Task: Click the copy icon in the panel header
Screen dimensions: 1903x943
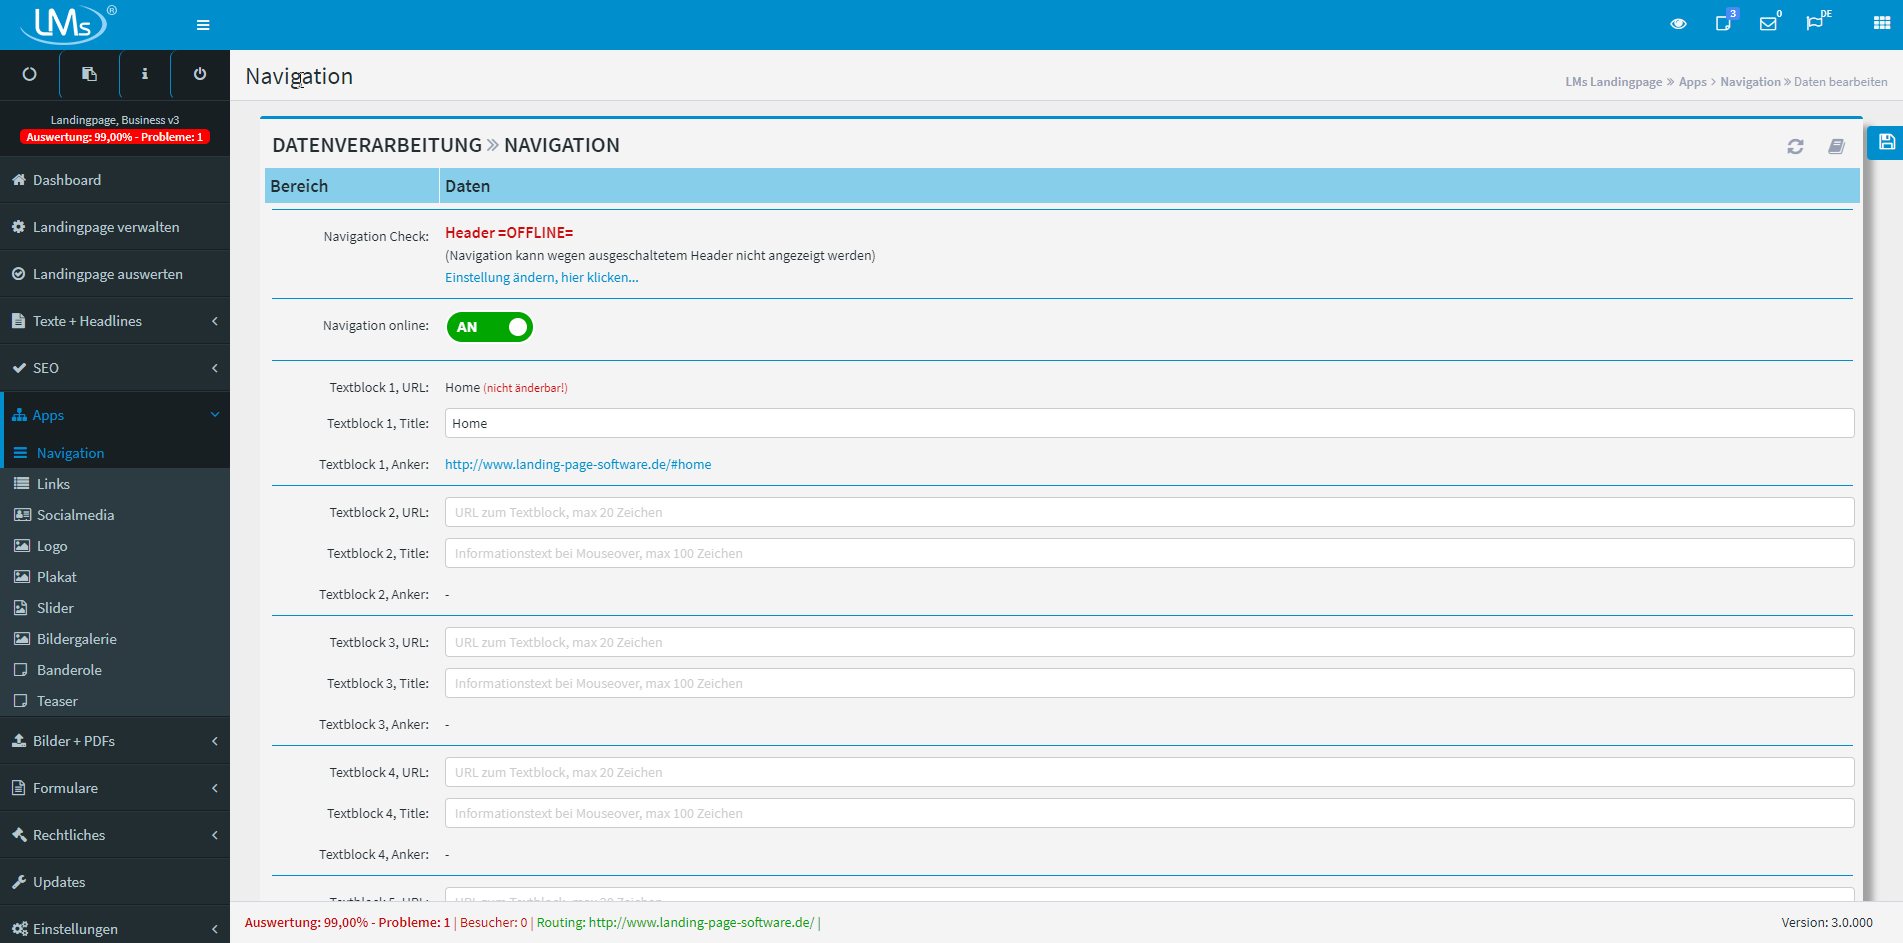Action: (1836, 146)
